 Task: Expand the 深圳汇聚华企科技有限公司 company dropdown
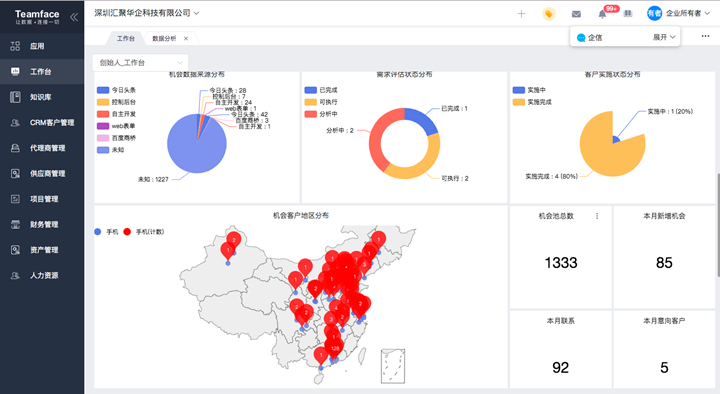pyautogui.click(x=147, y=13)
